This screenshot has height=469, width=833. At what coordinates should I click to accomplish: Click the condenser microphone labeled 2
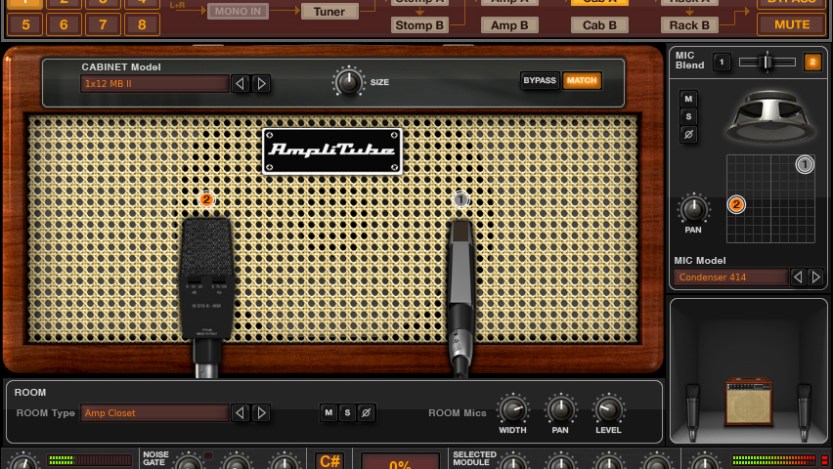pyautogui.click(x=206, y=280)
